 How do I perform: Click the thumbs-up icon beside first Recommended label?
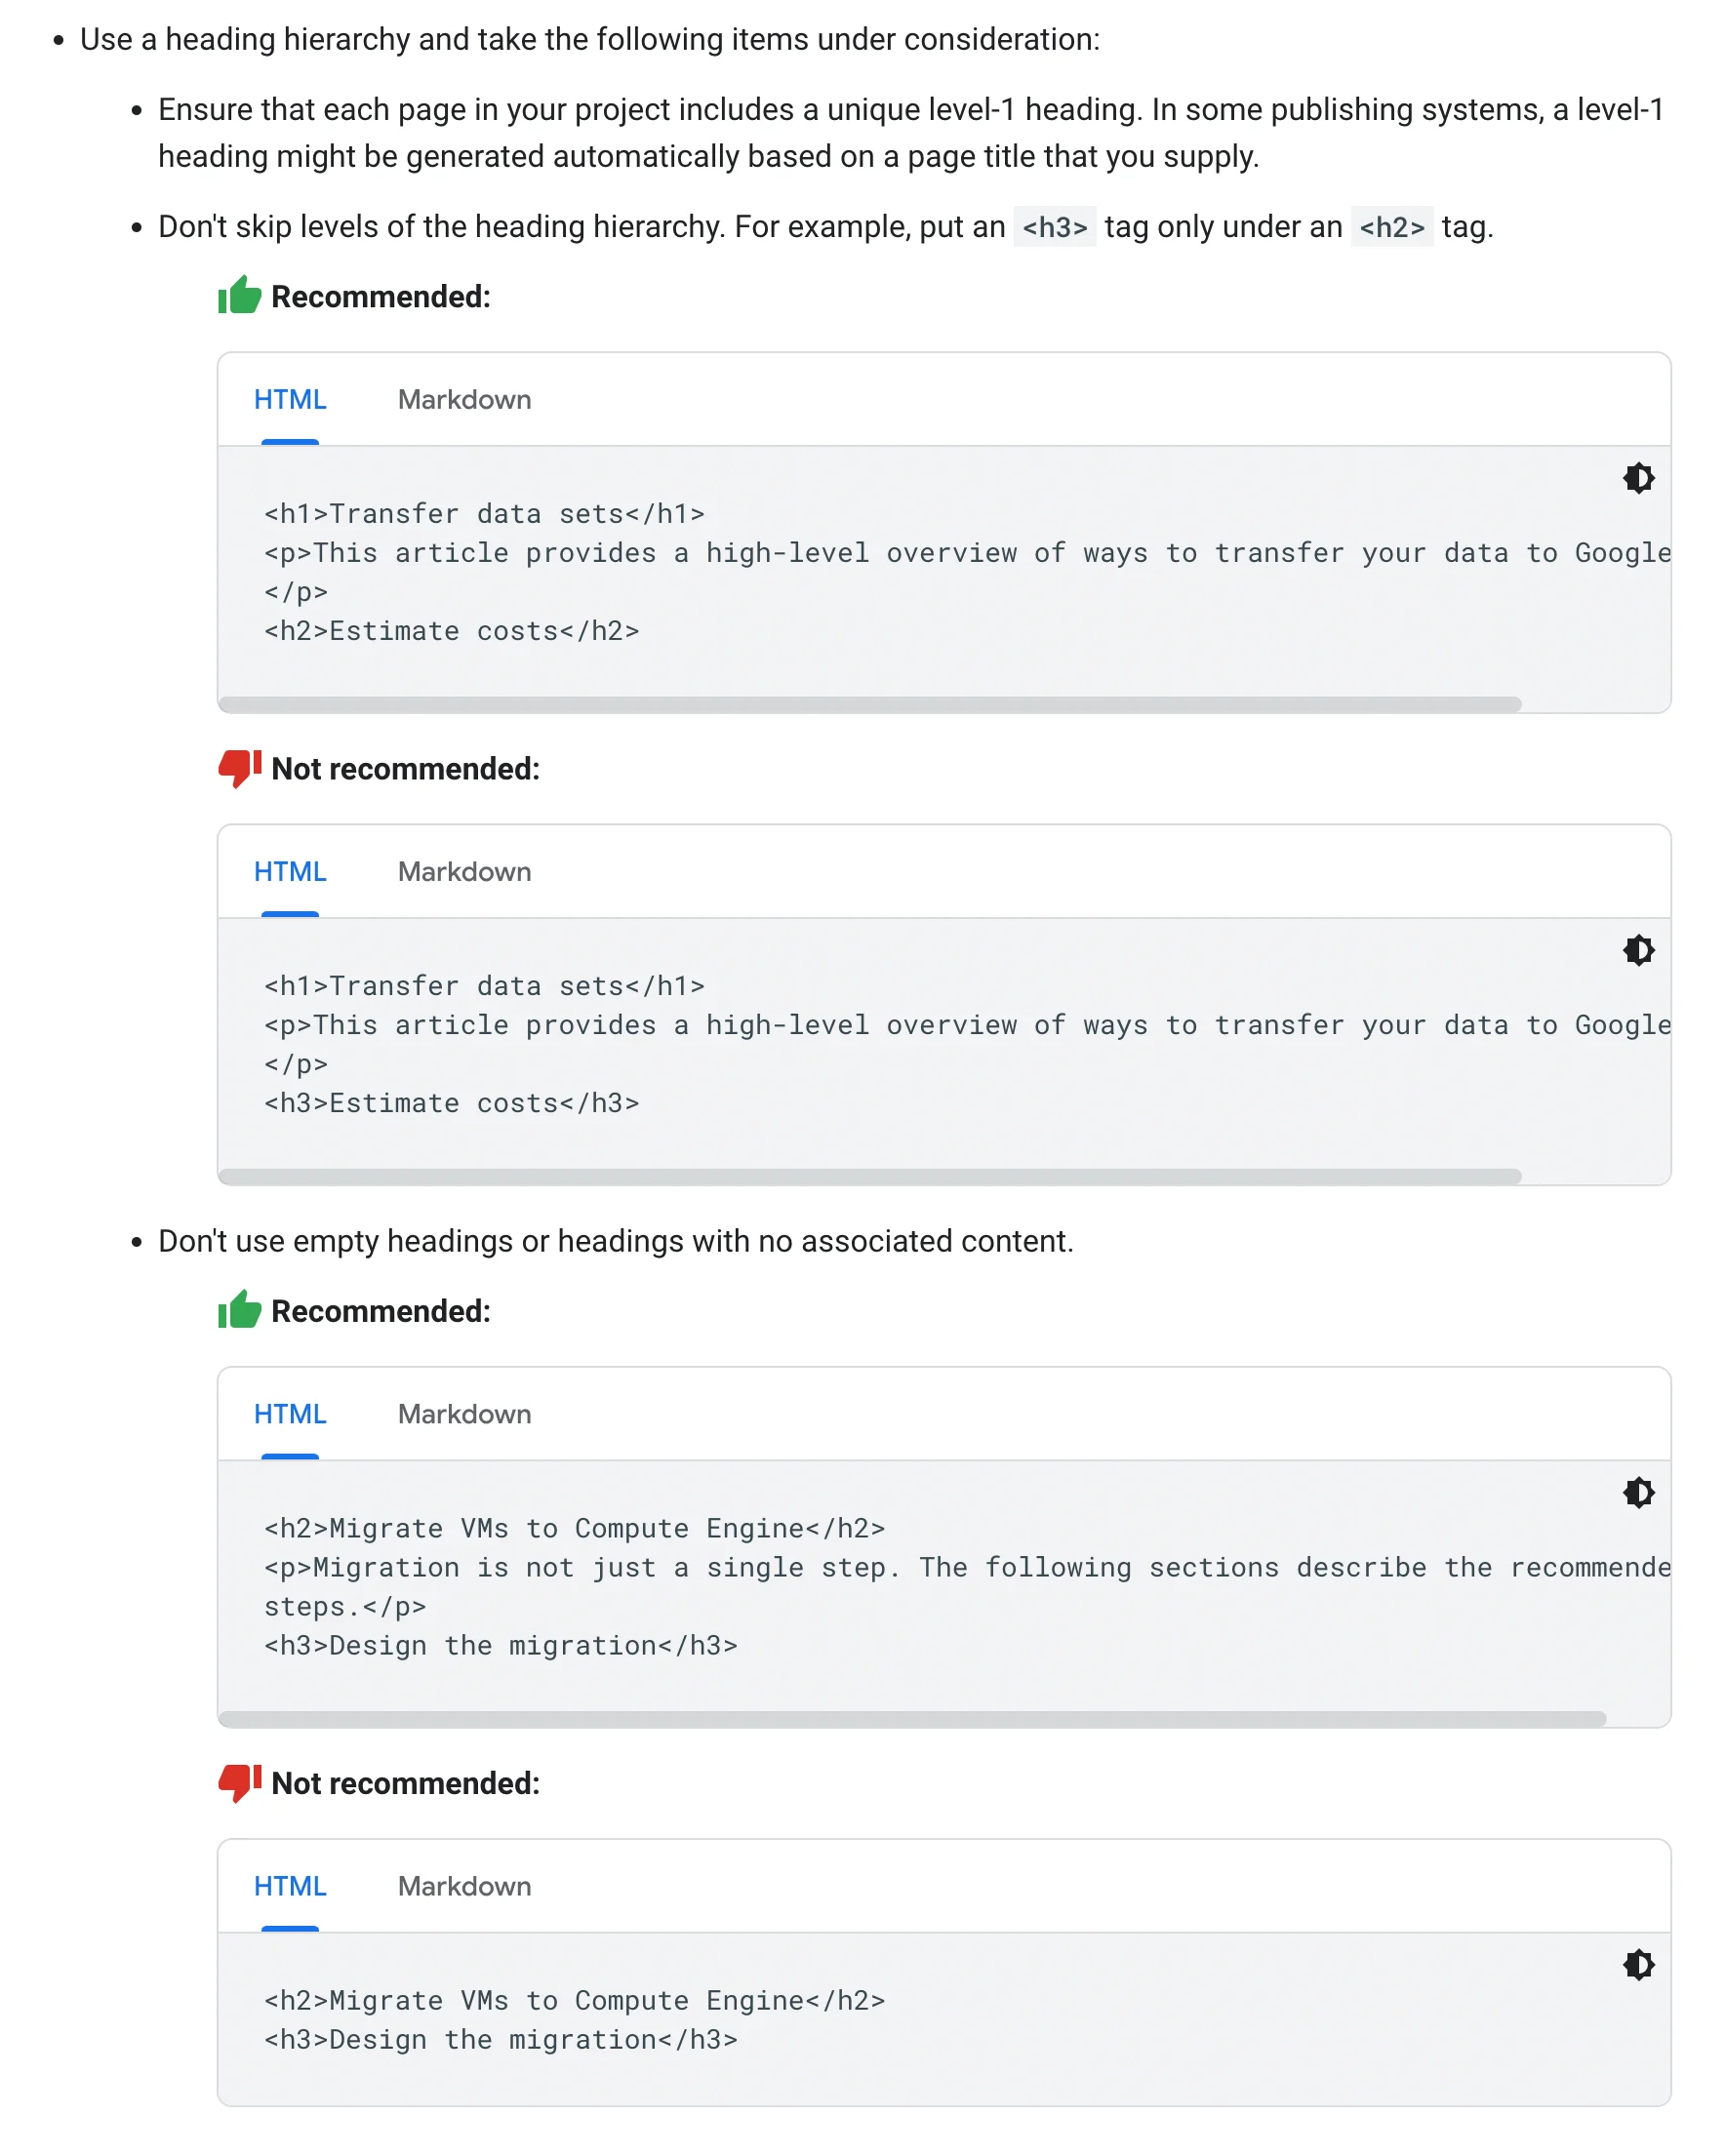[238, 295]
